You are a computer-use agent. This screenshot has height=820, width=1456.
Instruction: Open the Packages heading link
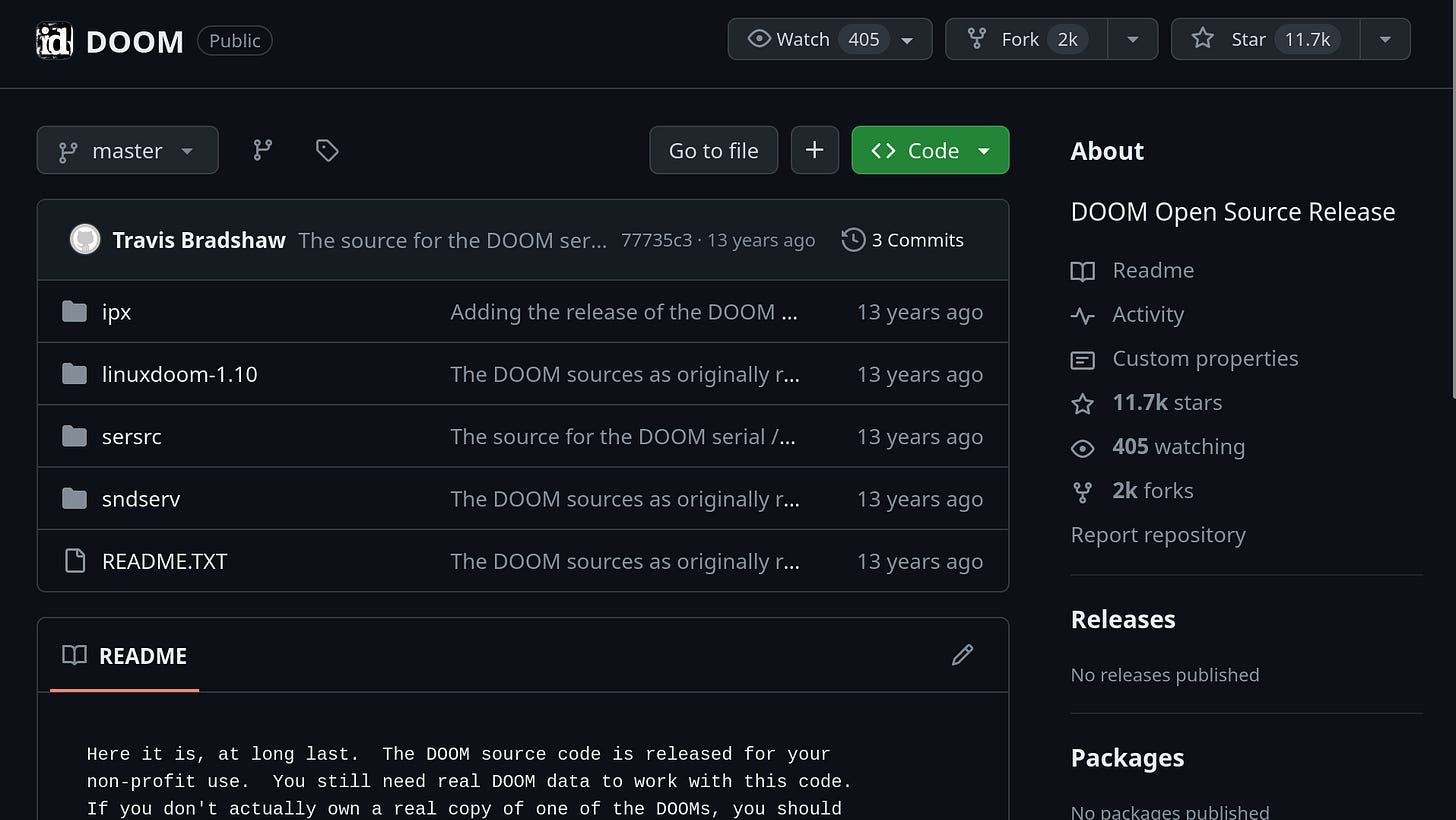[1128, 758]
